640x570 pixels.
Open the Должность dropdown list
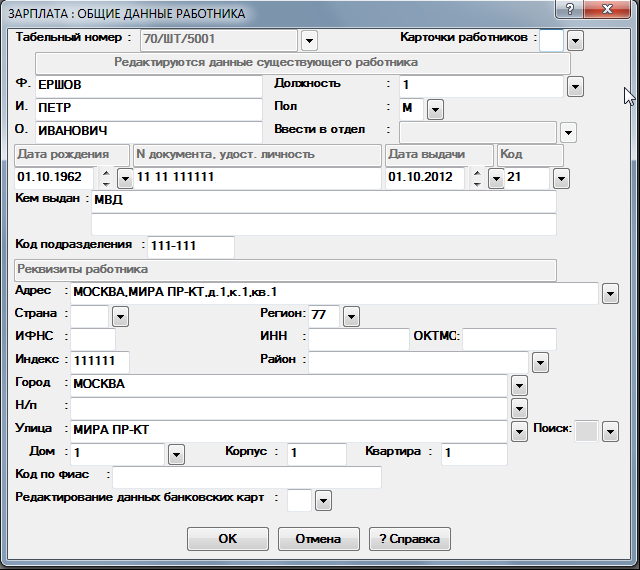[575, 86]
